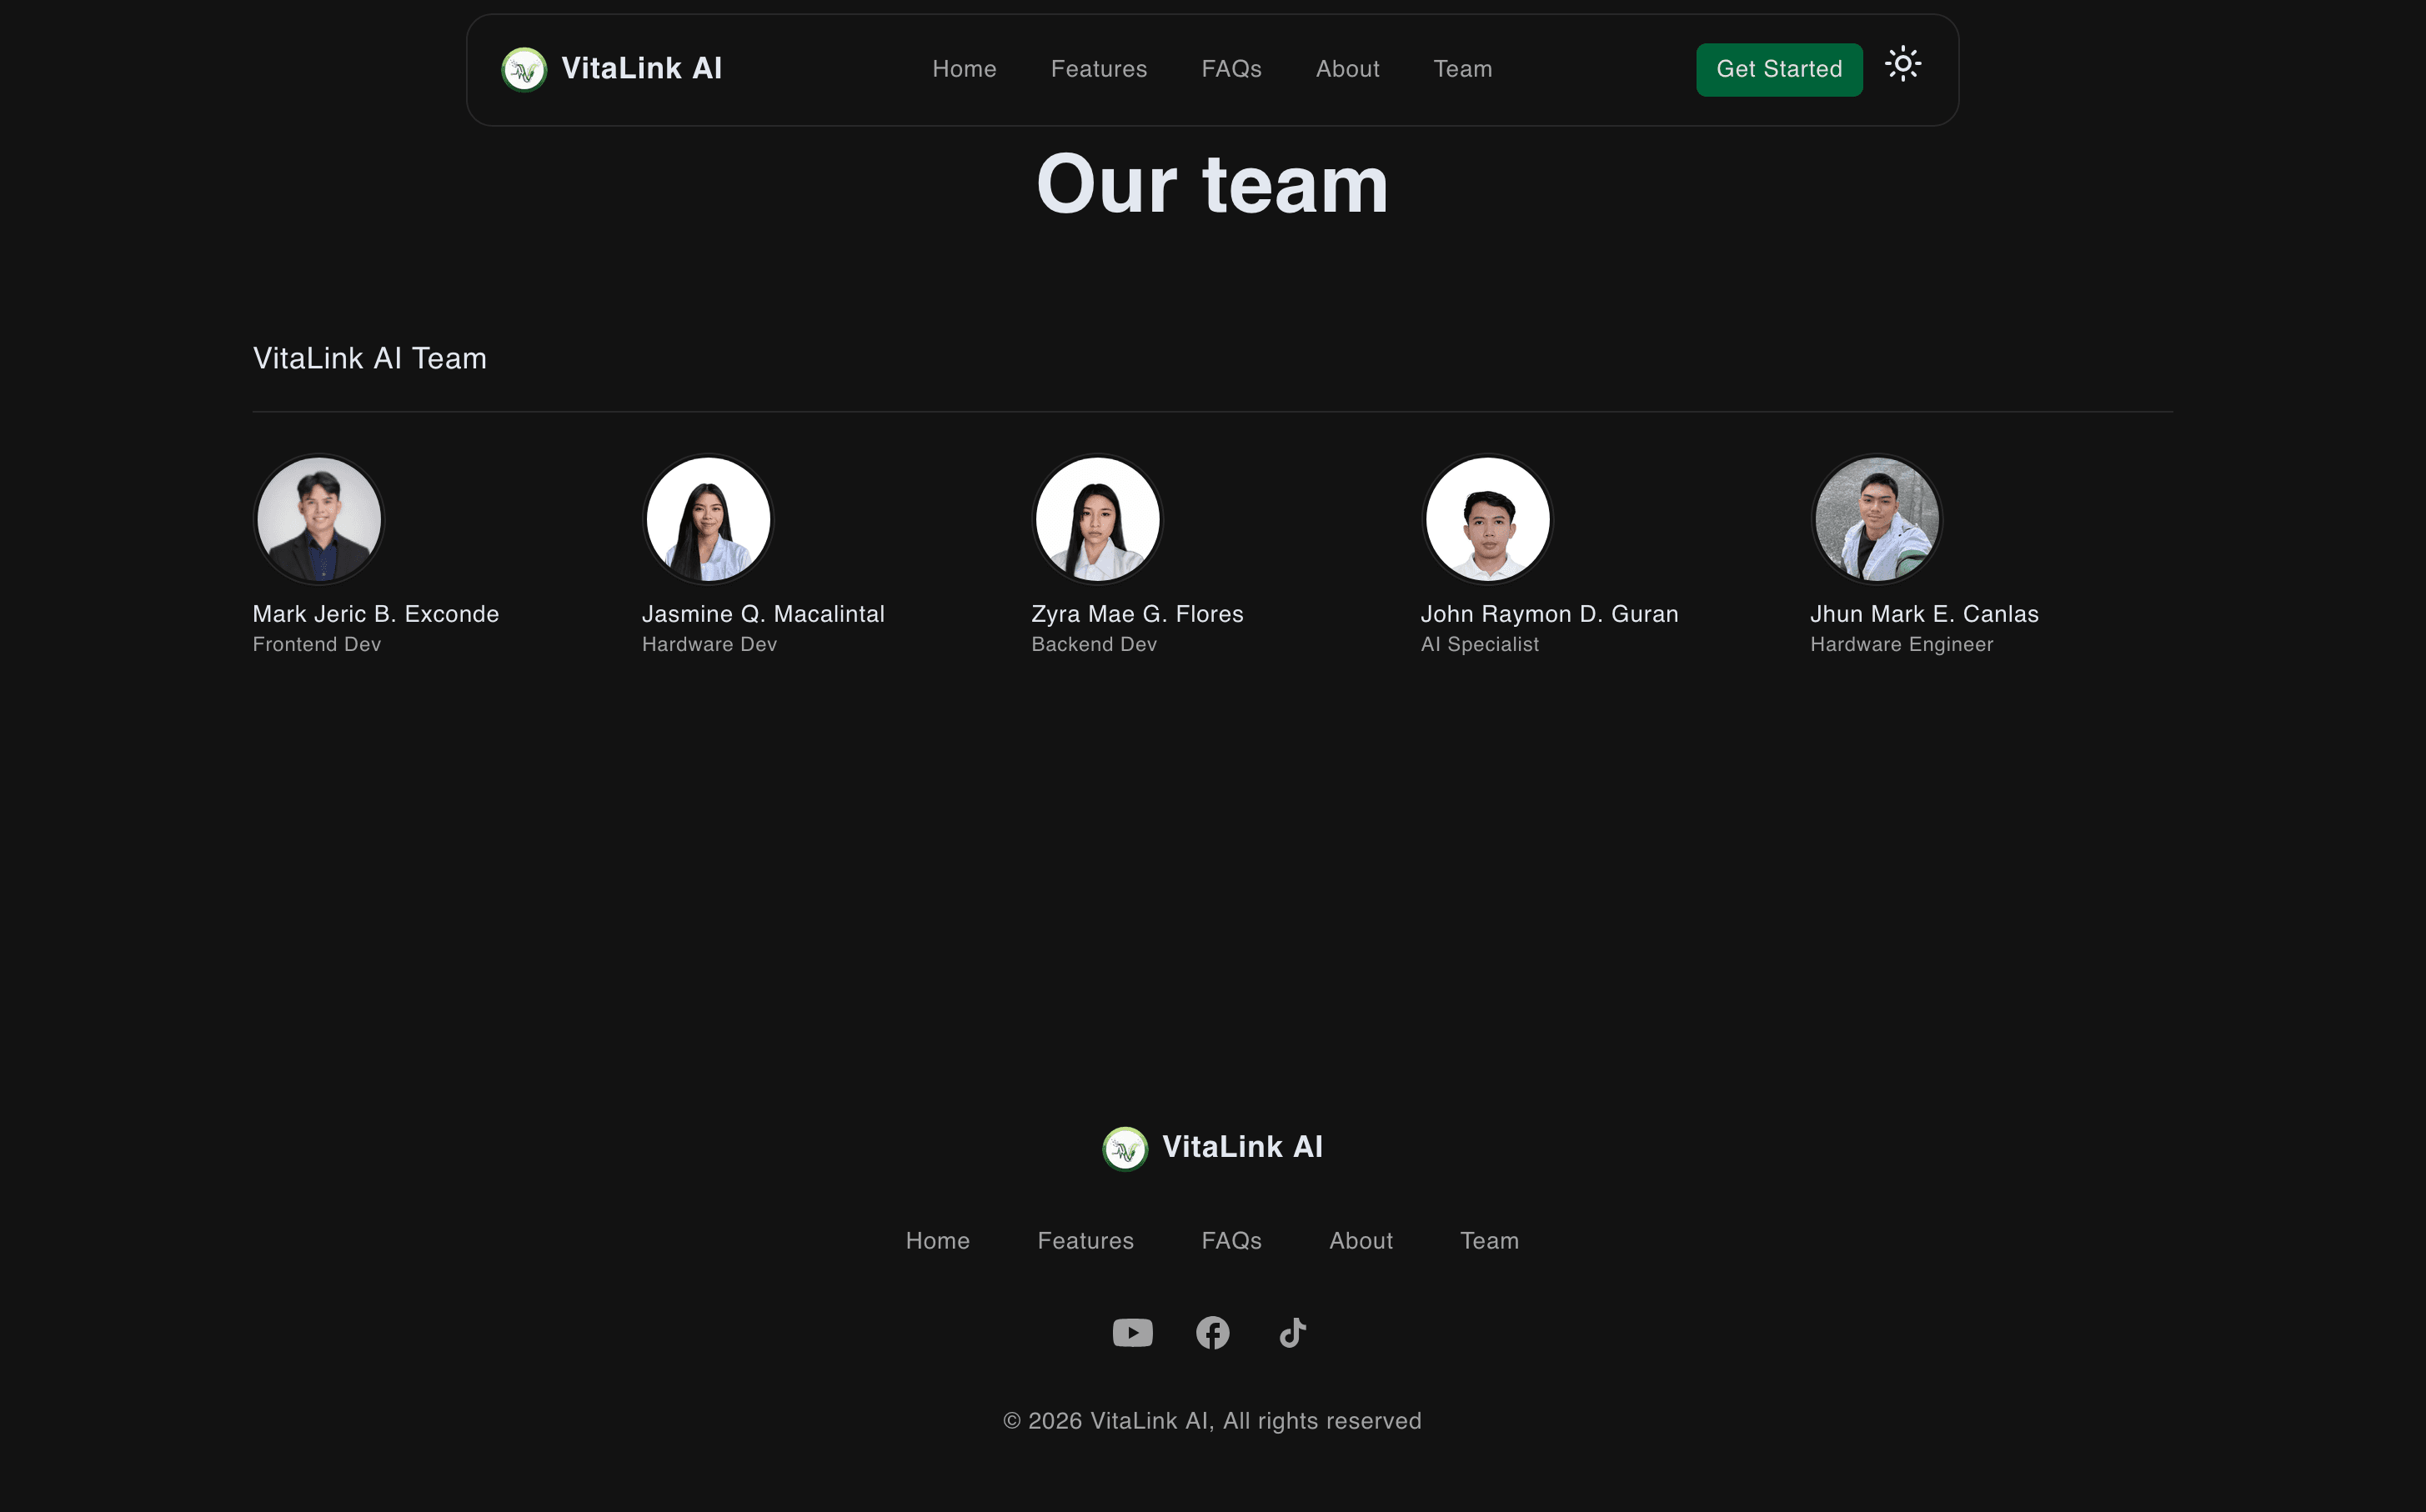Click the name John Raymon D. Guran
The height and width of the screenshot is (1512, 2426).
pos(1549,614)
